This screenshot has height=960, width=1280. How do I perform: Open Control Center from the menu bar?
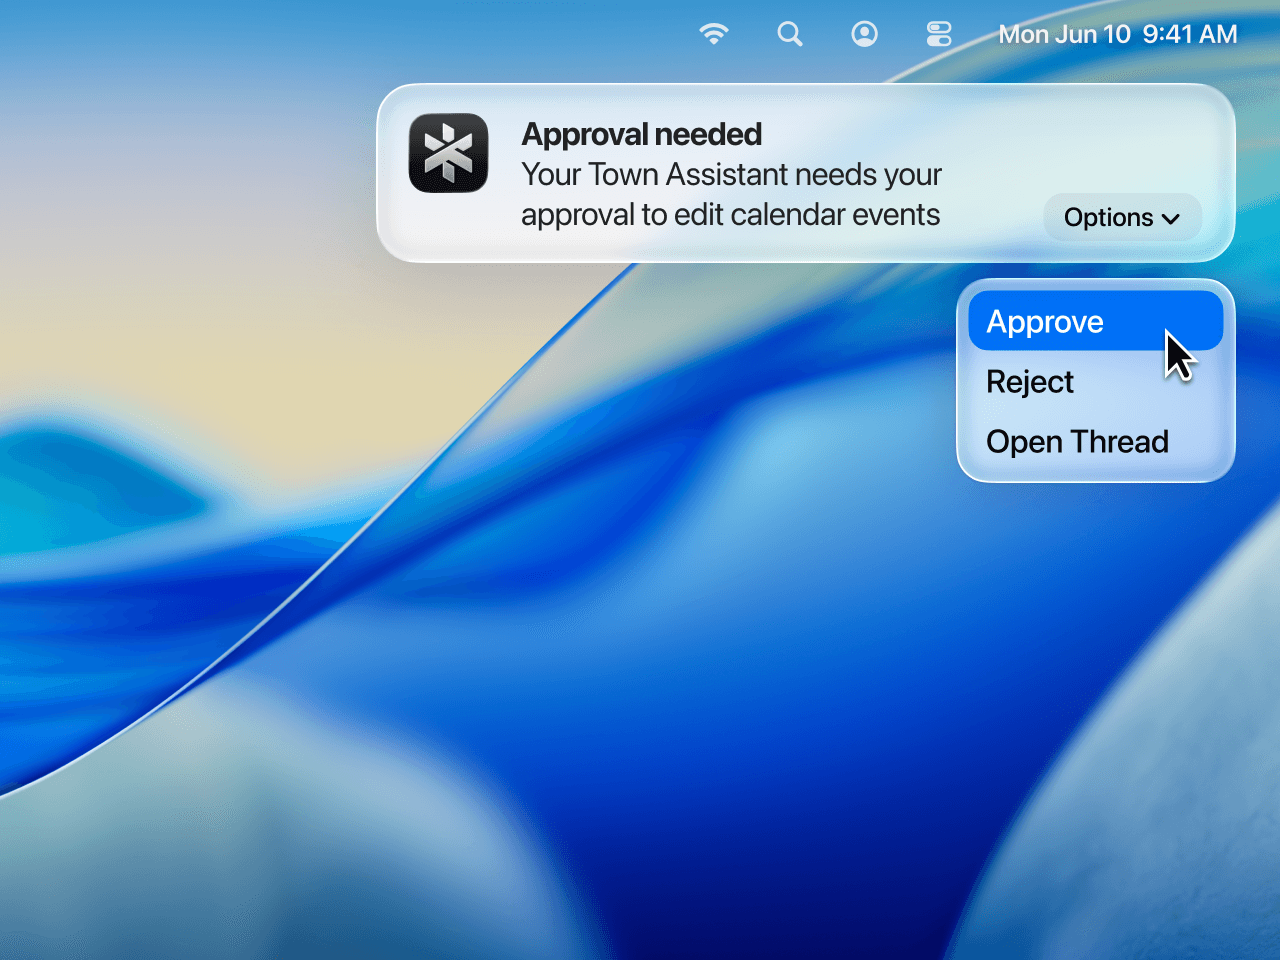point(938,33)
